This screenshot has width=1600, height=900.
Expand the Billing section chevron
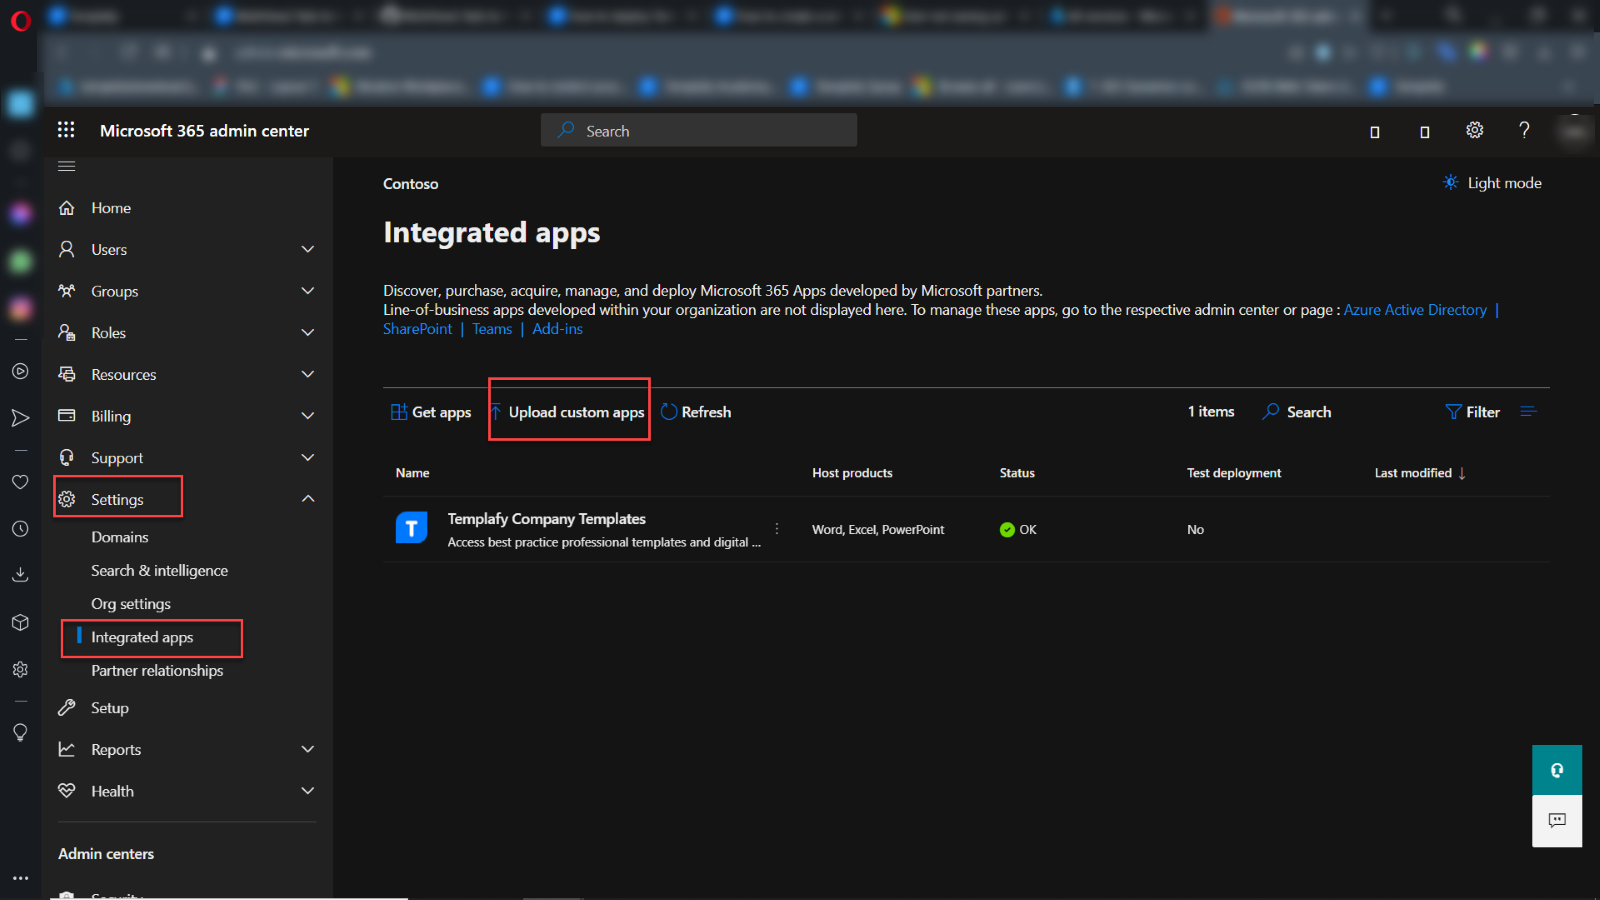[307, 416]
